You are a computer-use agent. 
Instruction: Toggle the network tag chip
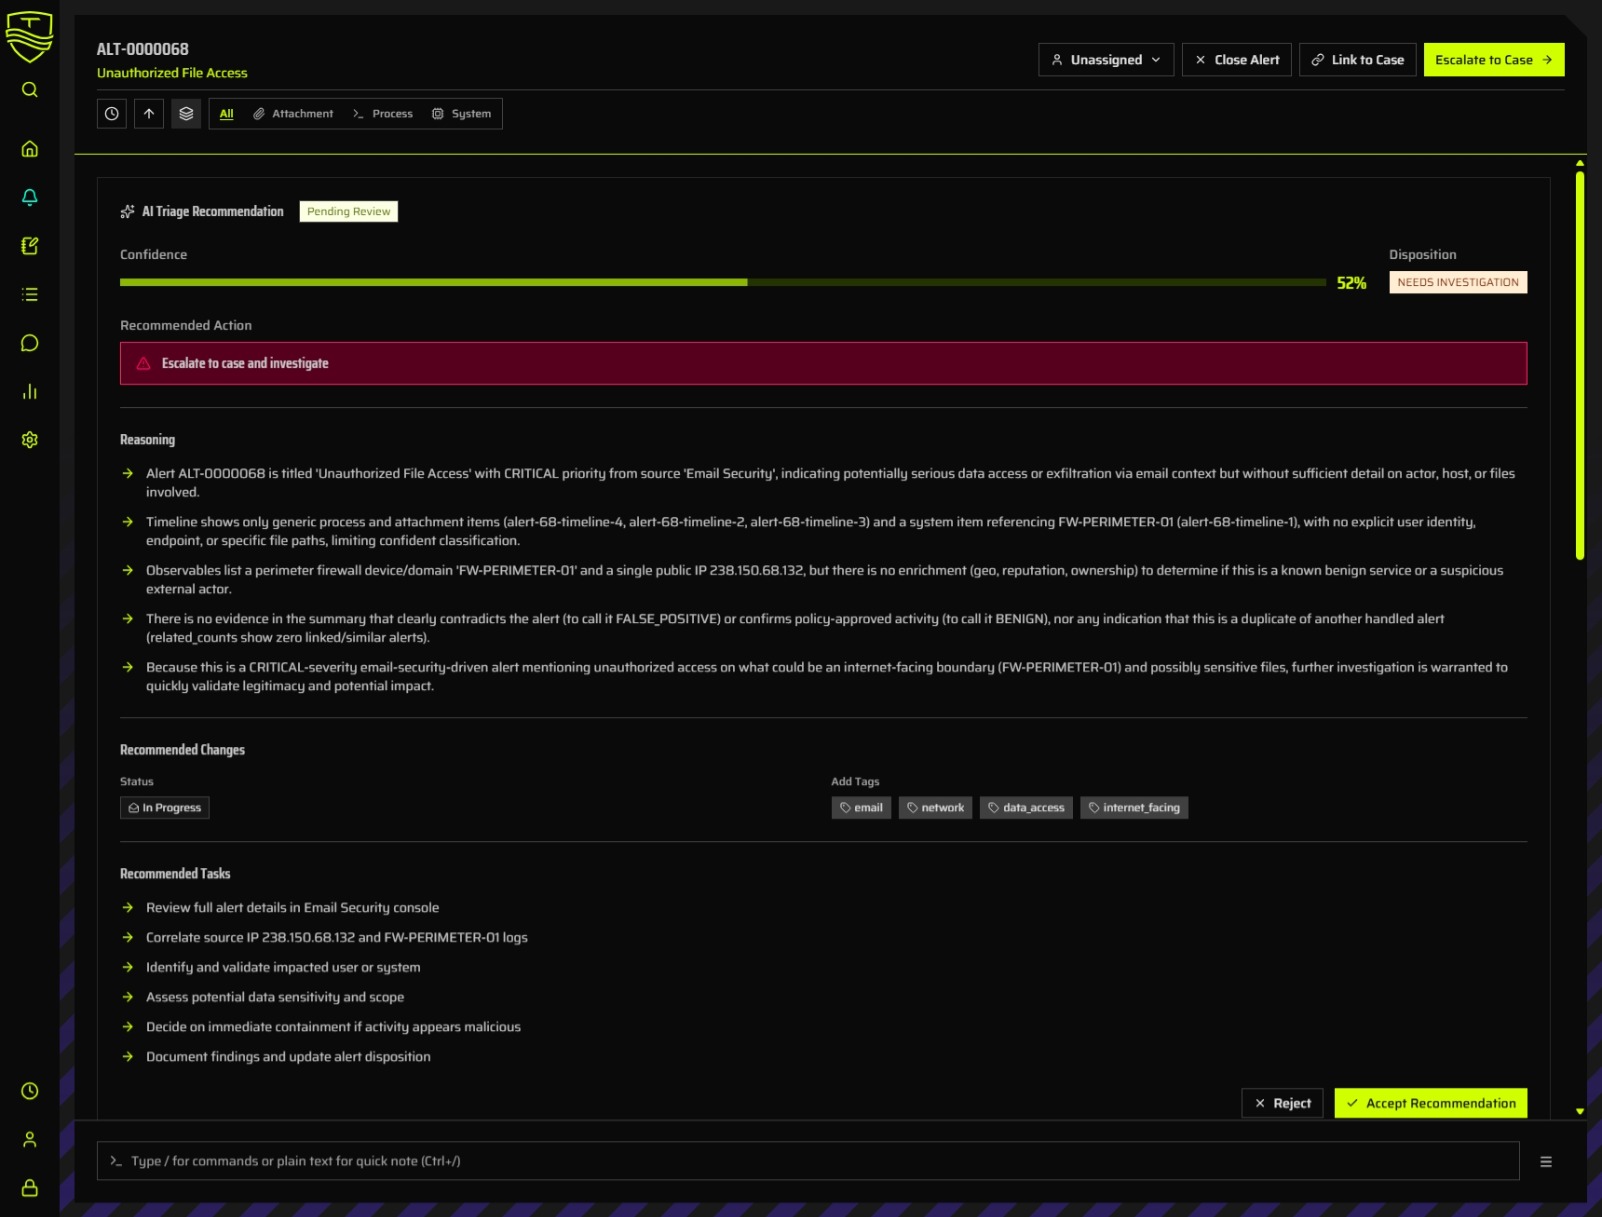click(935, 807)
